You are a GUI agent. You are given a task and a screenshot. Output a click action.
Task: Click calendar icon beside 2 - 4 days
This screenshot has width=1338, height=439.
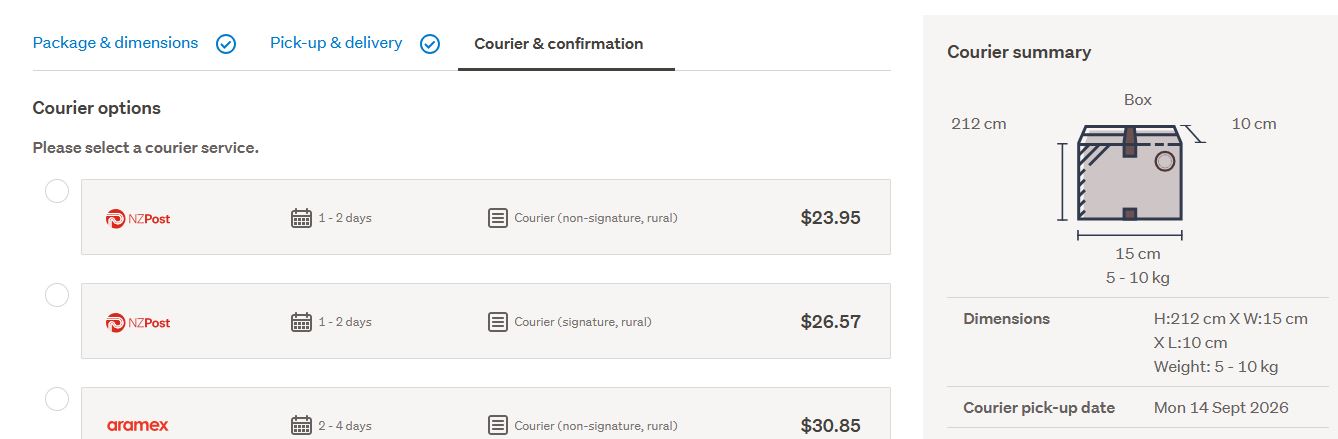coord(301,426)
